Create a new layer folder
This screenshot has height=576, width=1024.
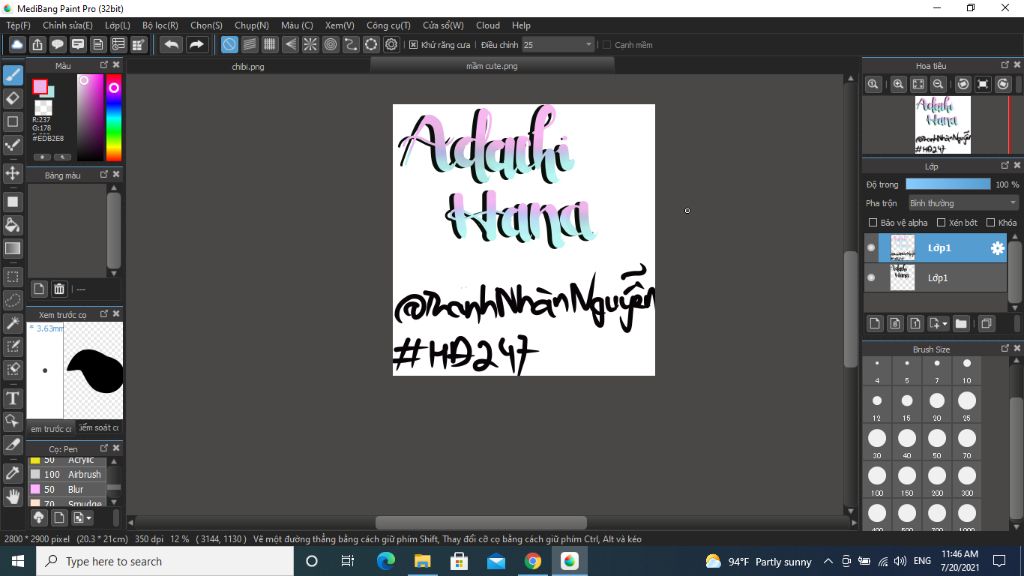961,323
